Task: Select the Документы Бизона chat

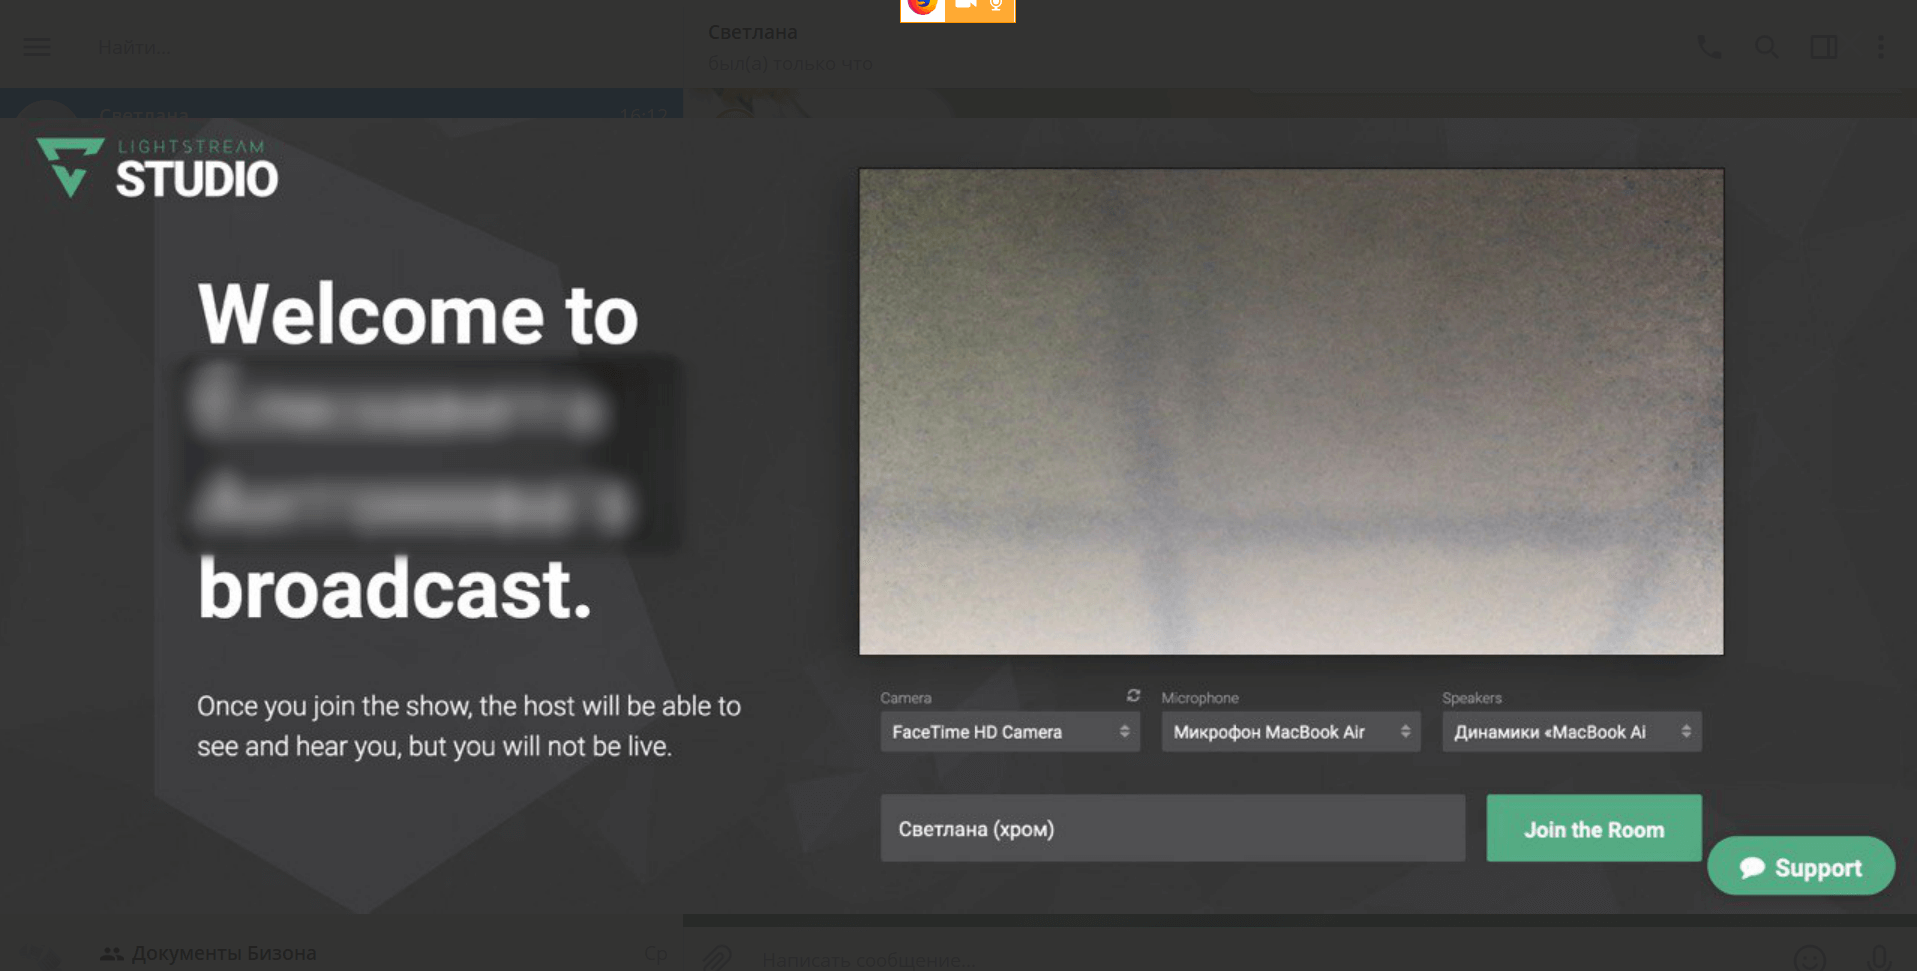Action: 224,953
